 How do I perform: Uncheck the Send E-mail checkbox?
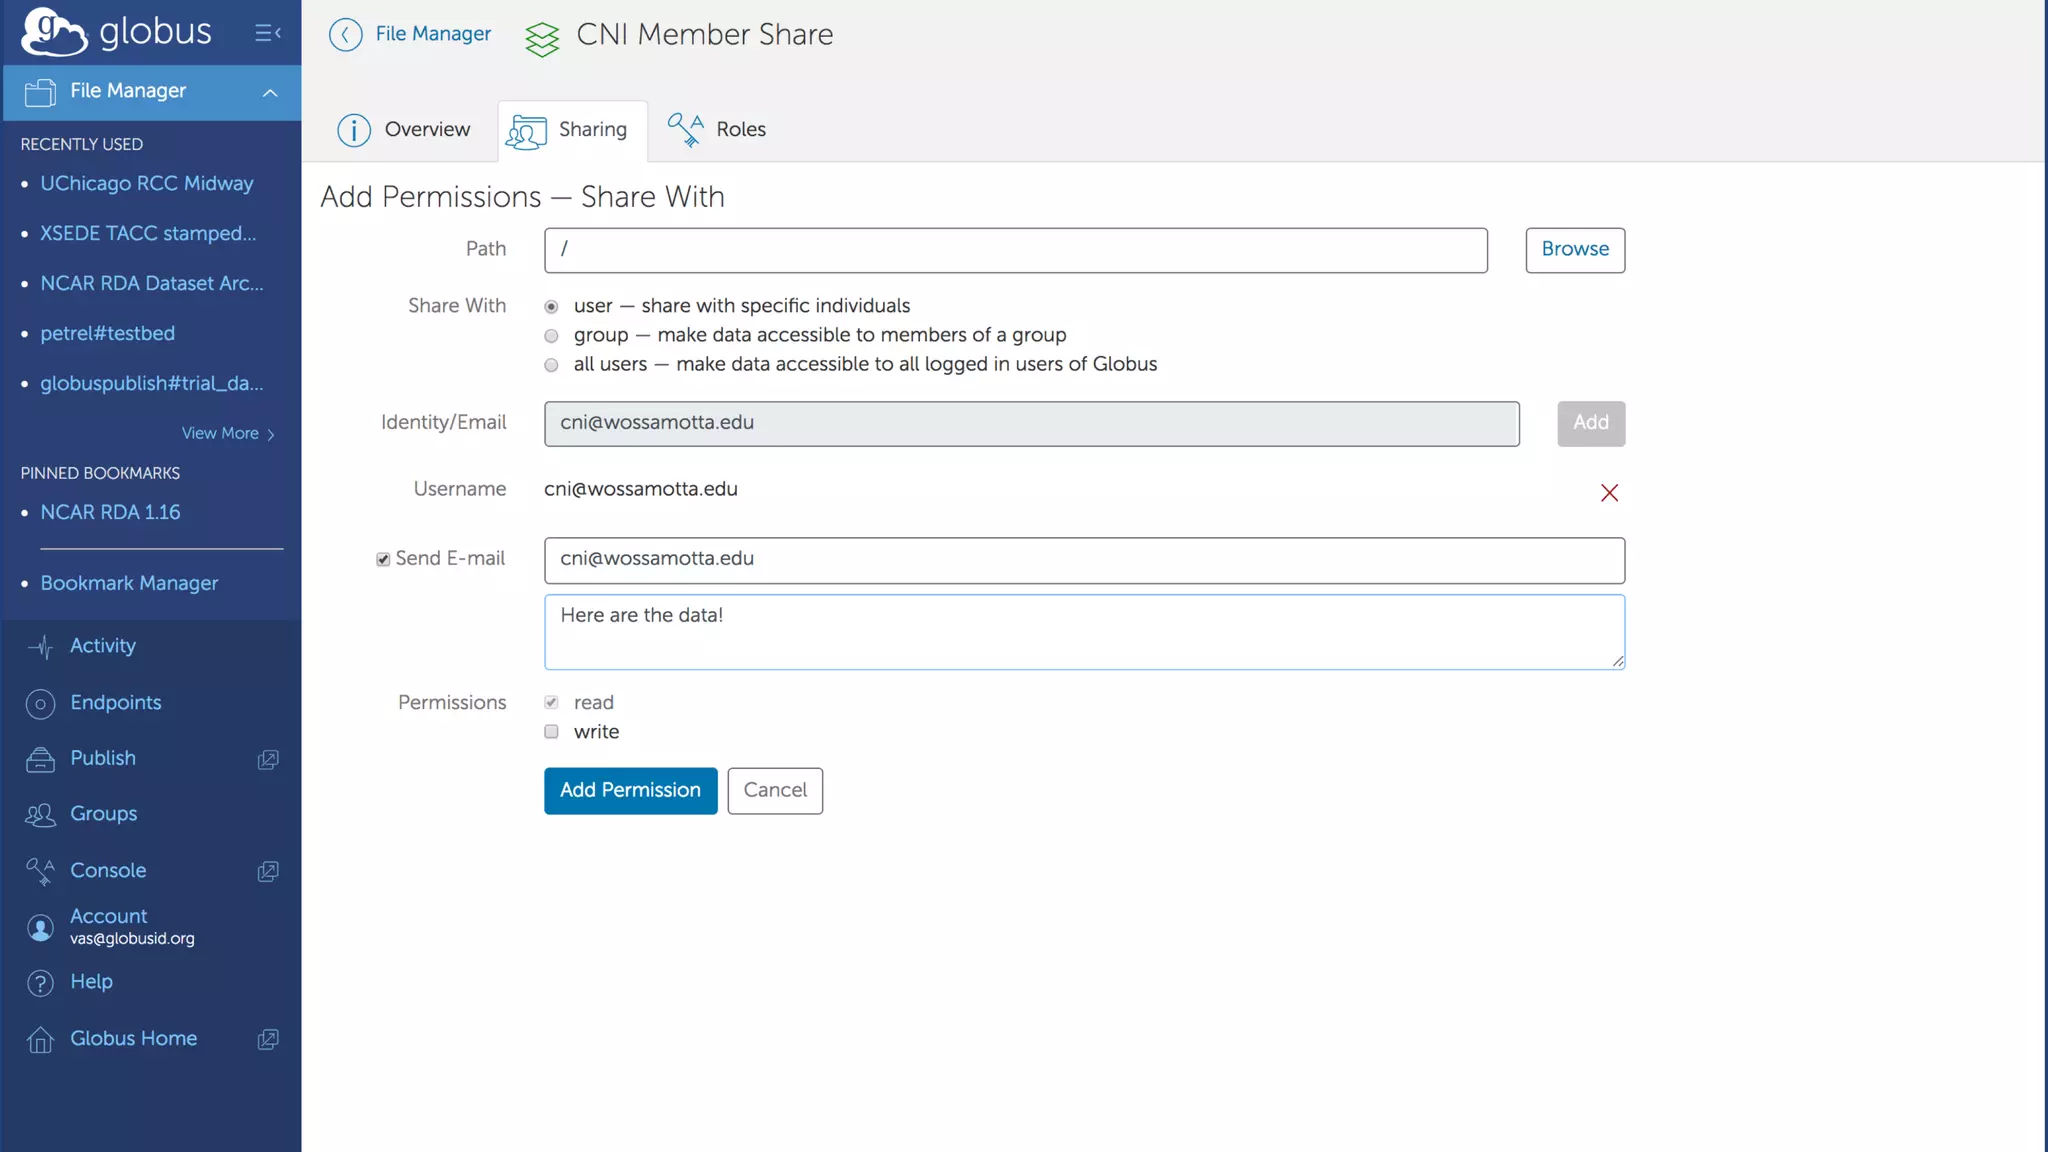[x=383, y=560]
